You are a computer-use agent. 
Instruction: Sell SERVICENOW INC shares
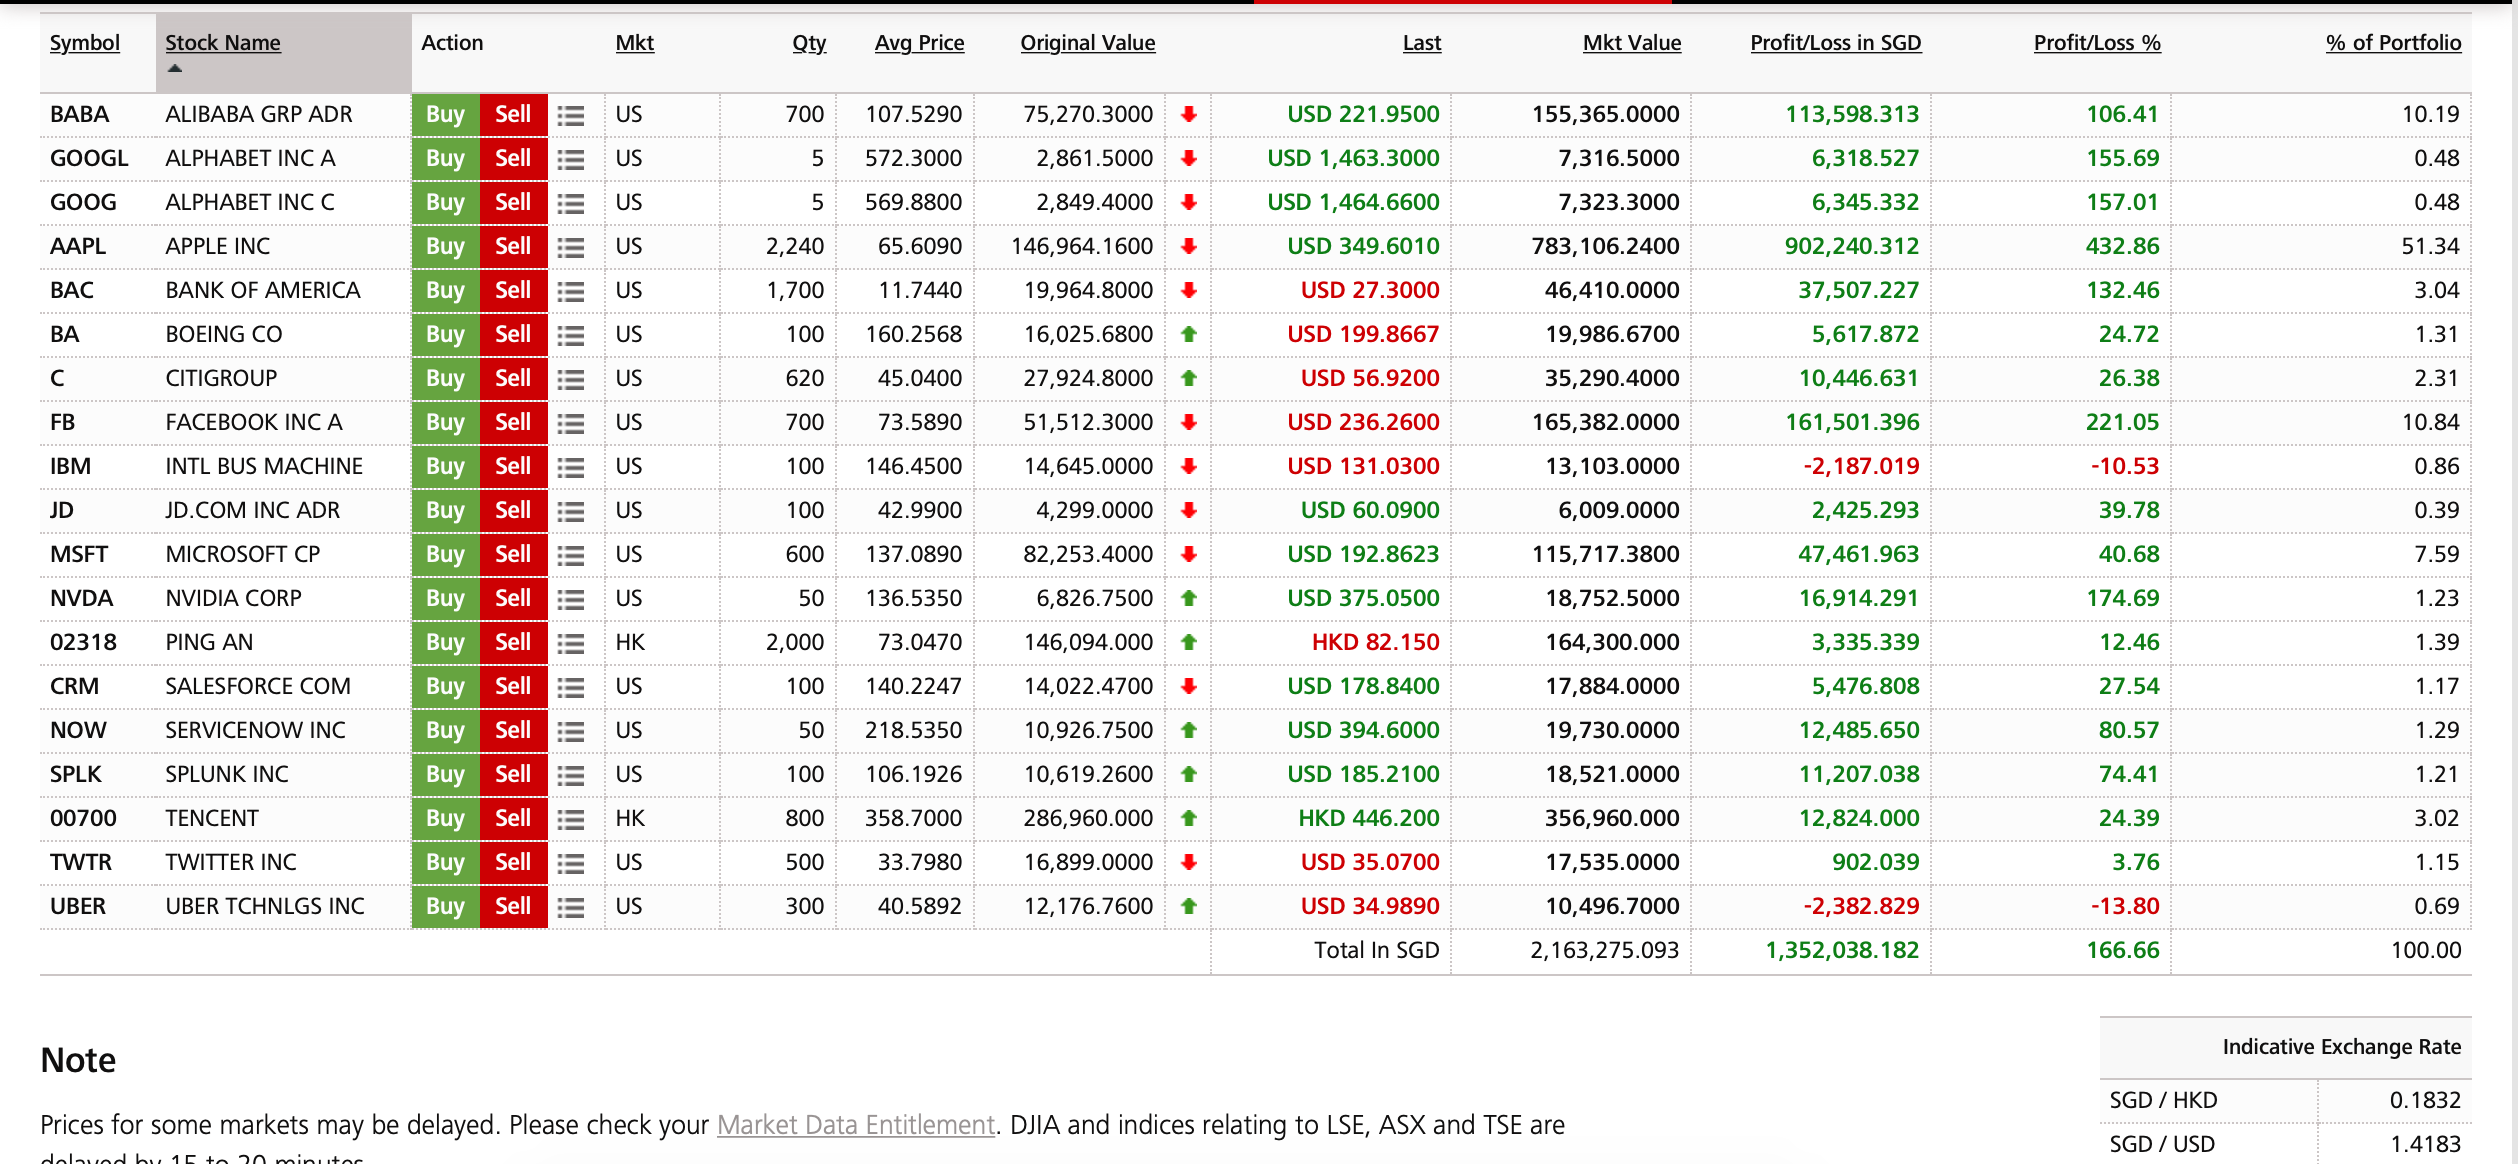click(x=514, y=731)
